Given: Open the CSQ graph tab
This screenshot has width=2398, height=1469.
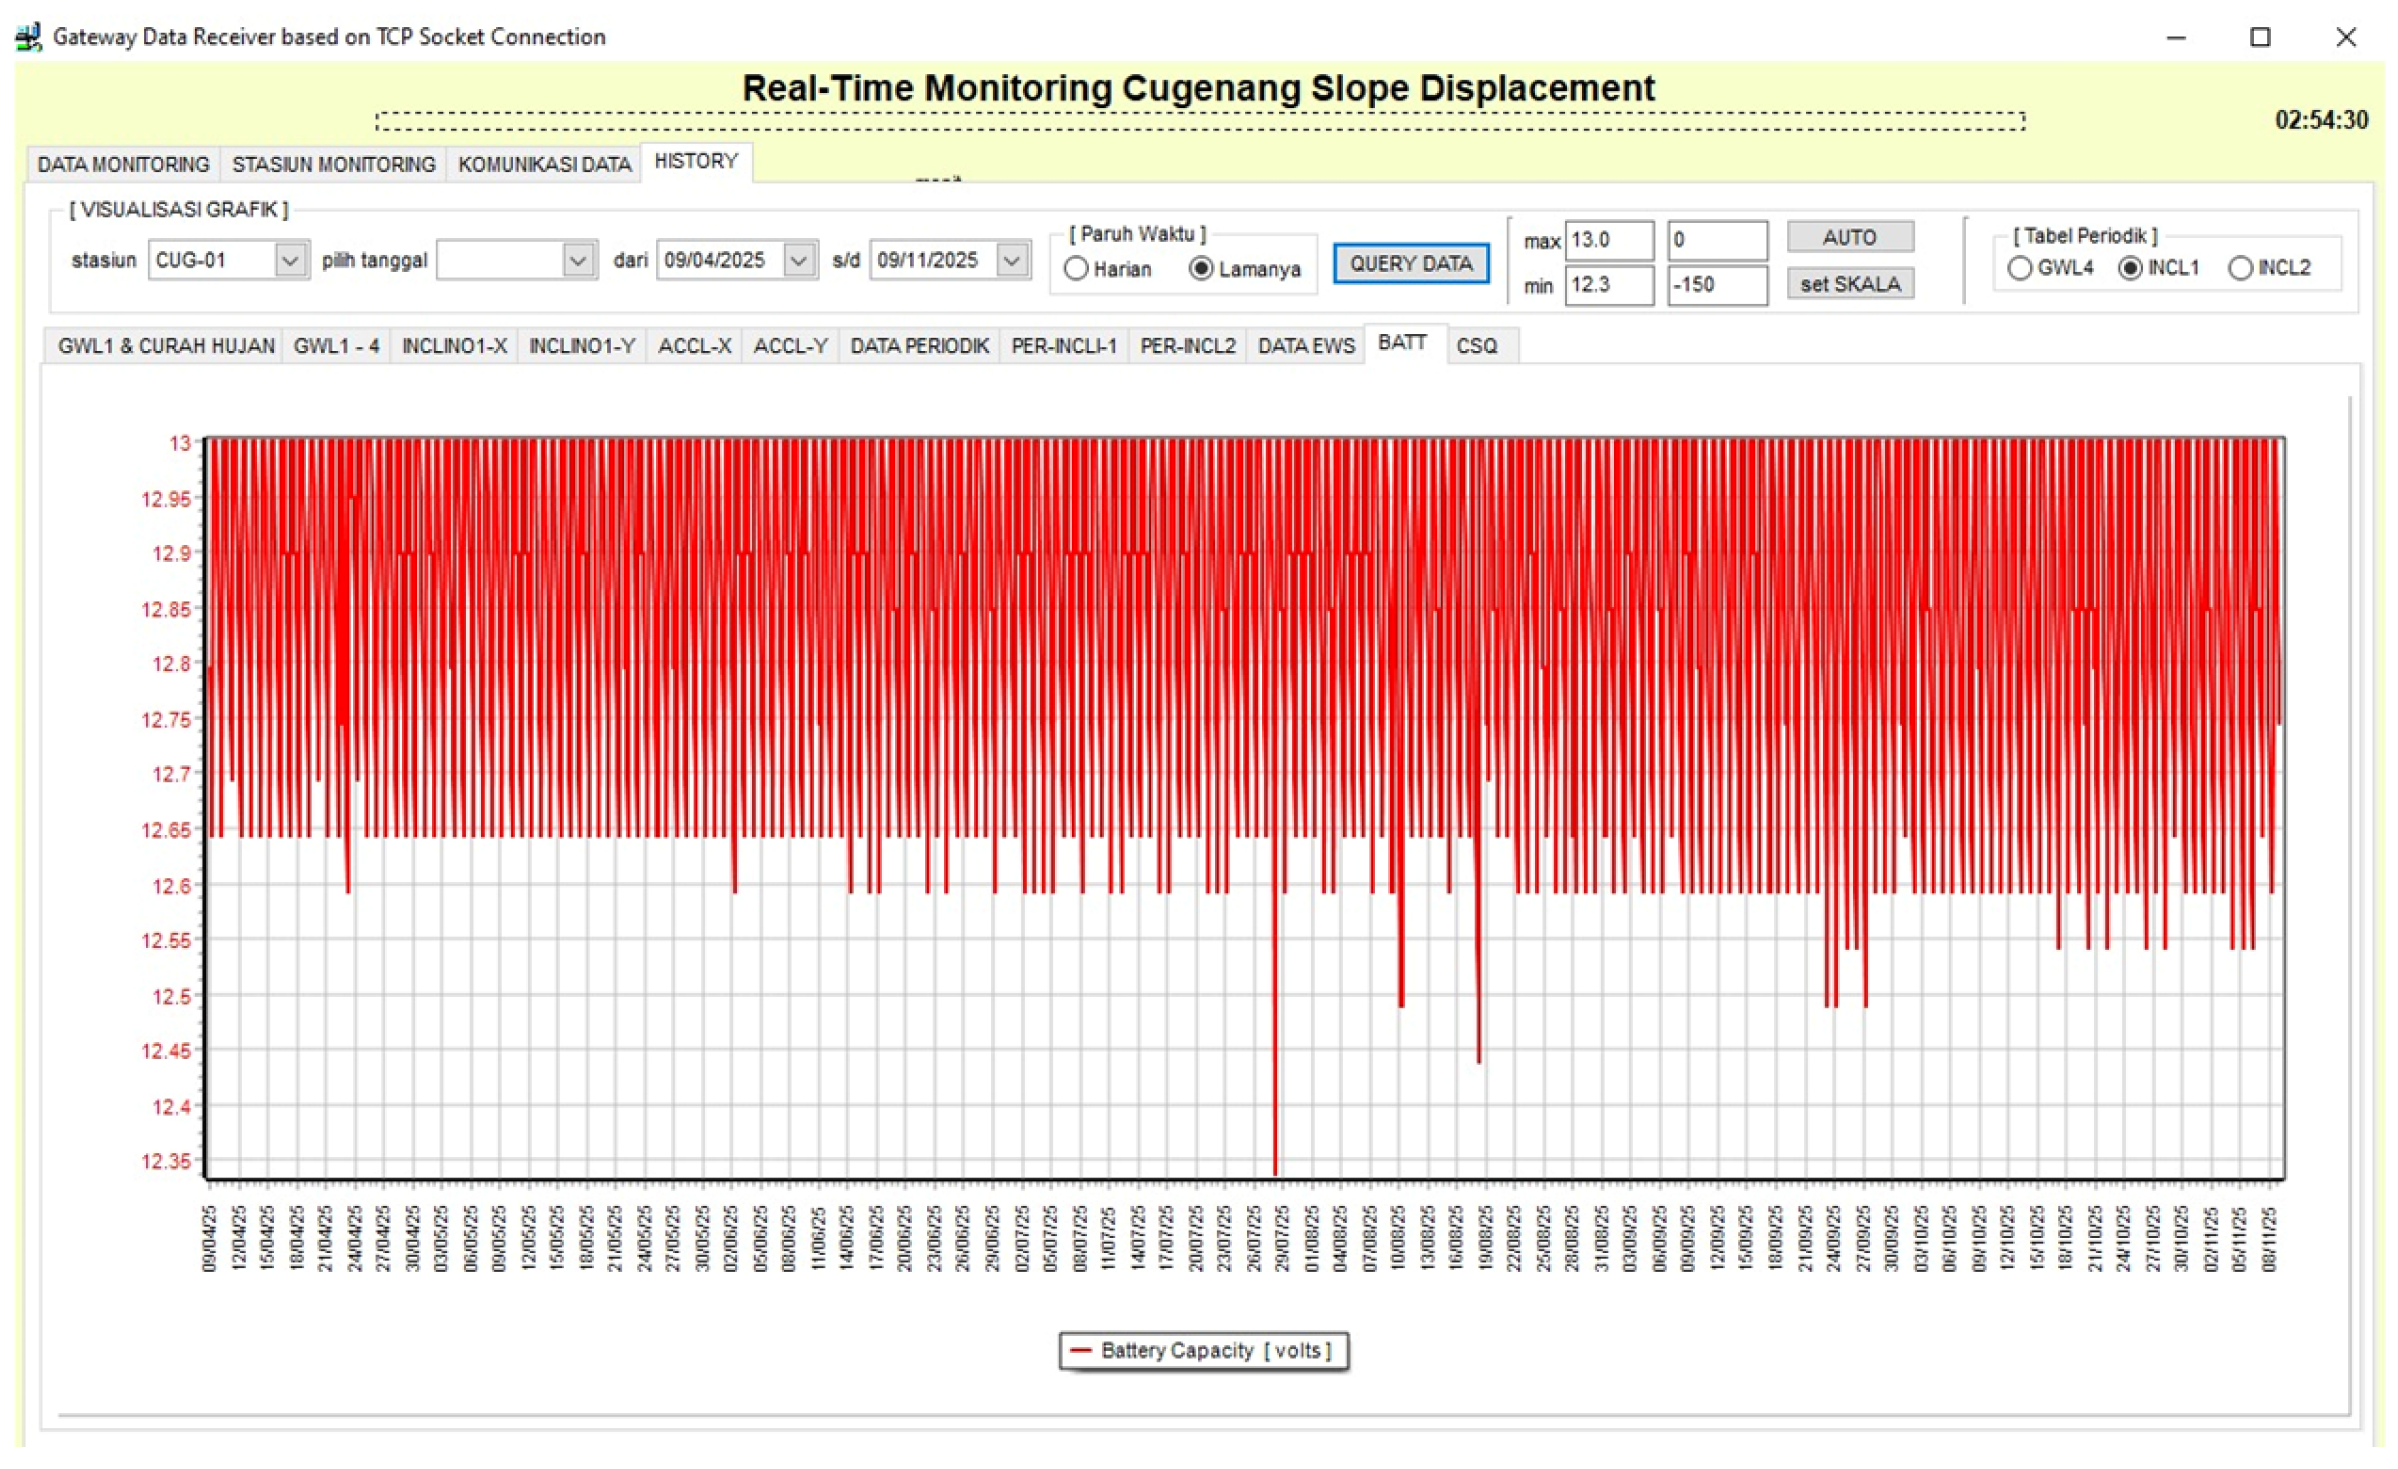Looking at the screenshot, I should click(x=1477, y=346).
